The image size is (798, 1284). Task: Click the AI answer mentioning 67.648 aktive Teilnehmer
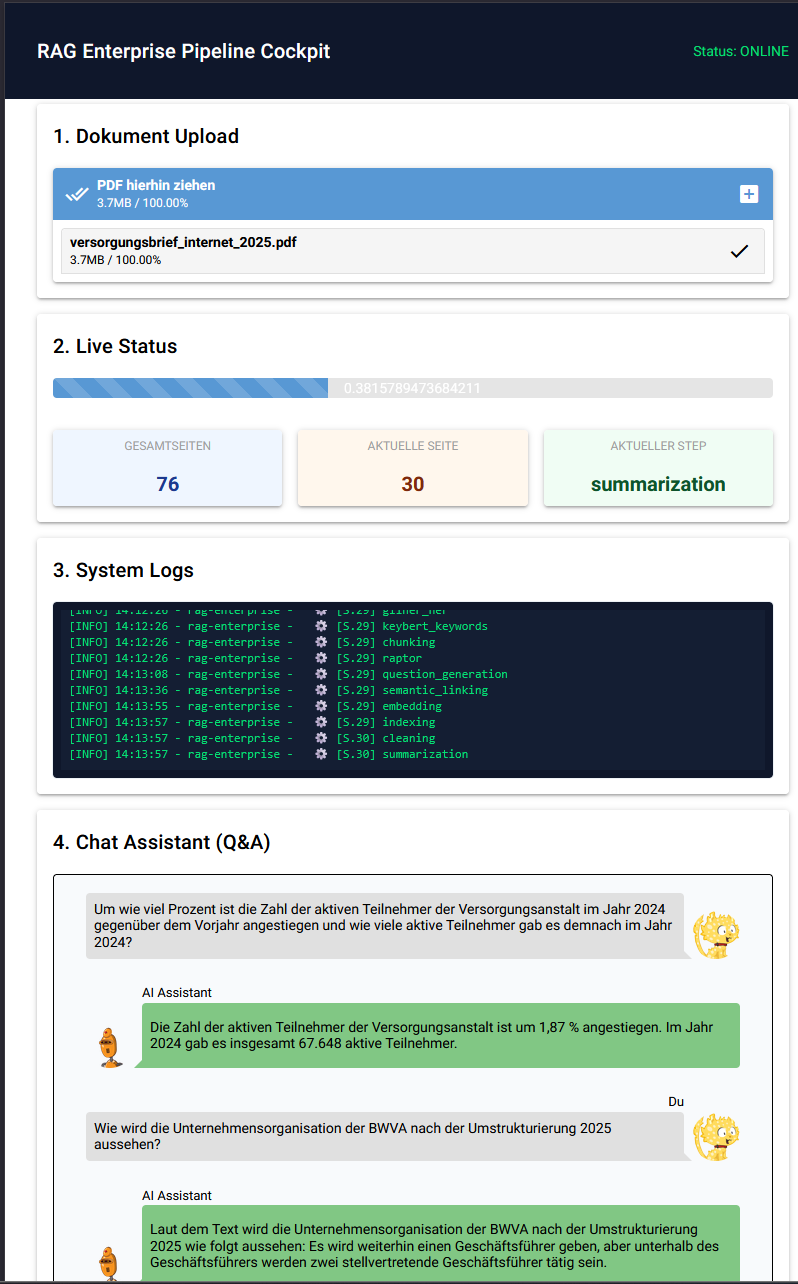[x=438, y=1035]
